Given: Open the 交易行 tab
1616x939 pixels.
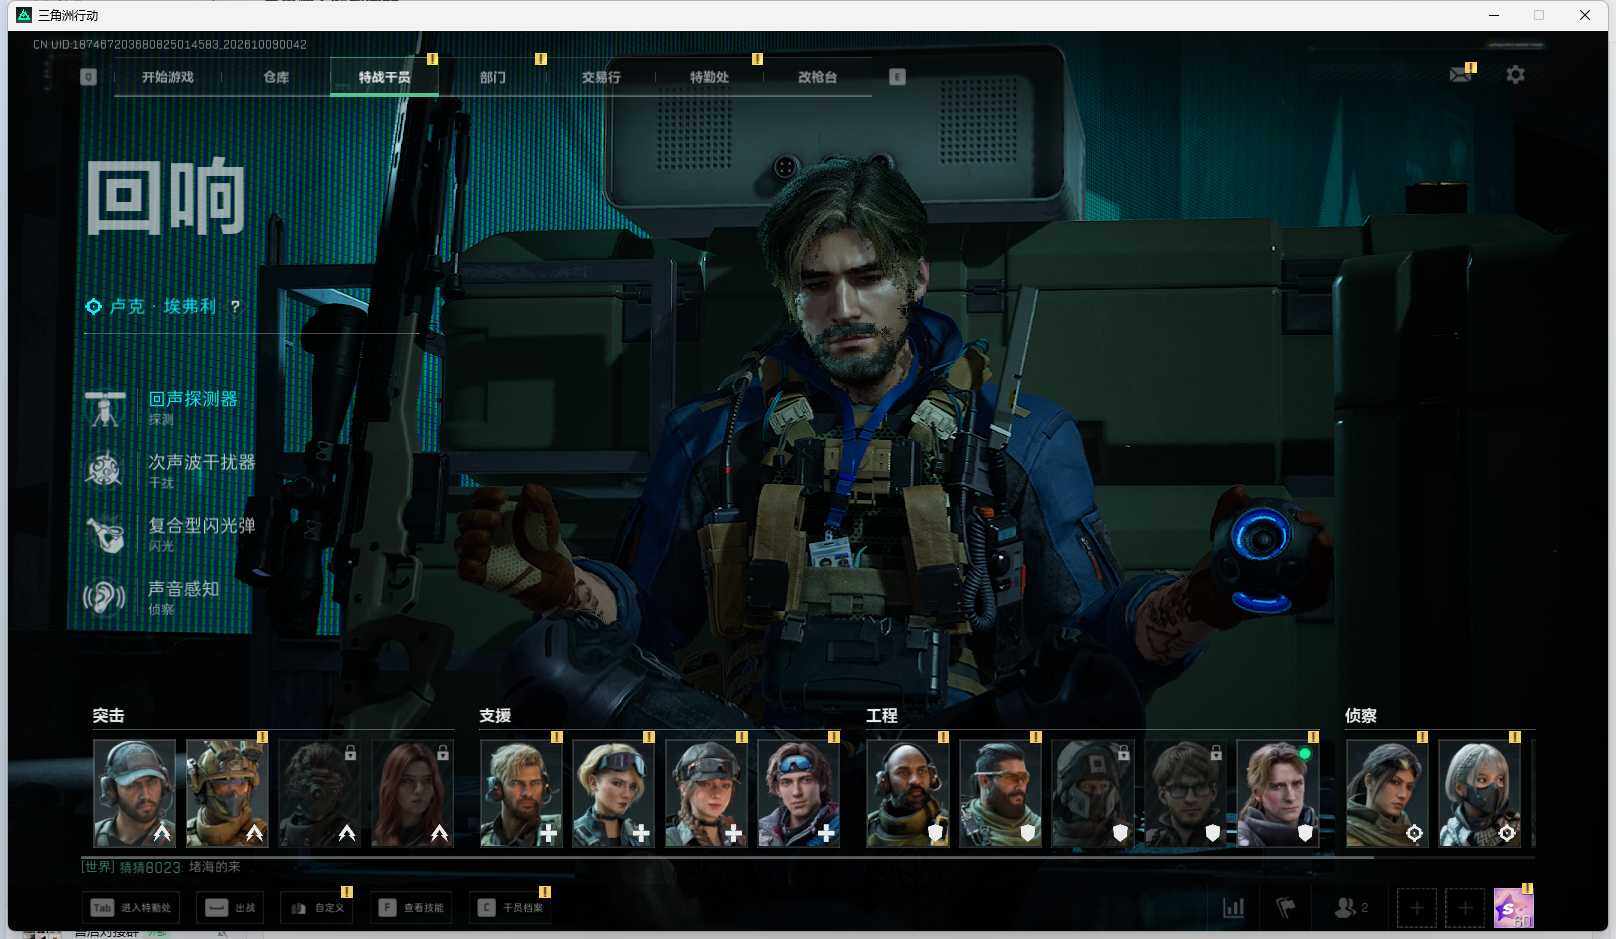Looking at the screenshot, I should 601,77.
